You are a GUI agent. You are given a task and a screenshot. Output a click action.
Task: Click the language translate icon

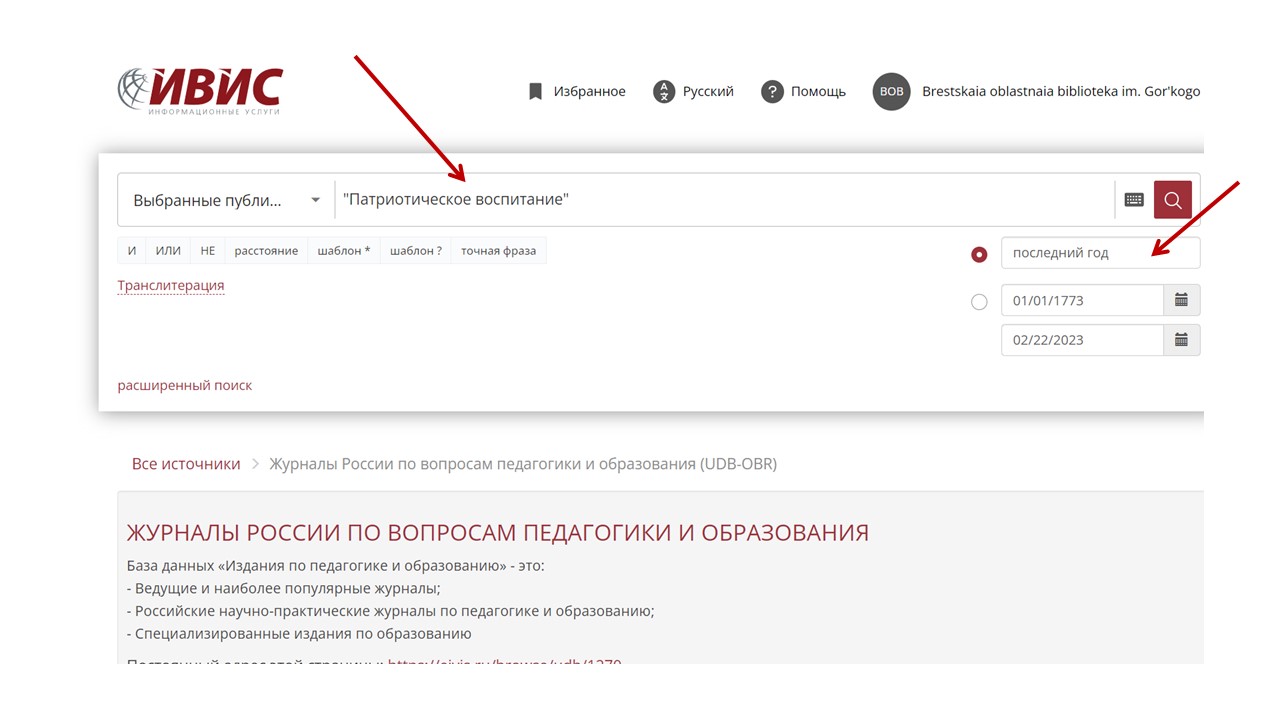tap(664, 92)
